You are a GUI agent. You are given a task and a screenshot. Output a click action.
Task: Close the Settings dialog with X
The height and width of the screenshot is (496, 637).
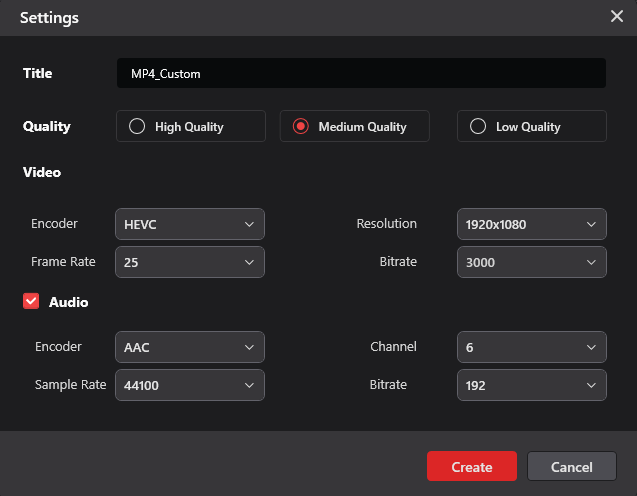pos(617,16)
